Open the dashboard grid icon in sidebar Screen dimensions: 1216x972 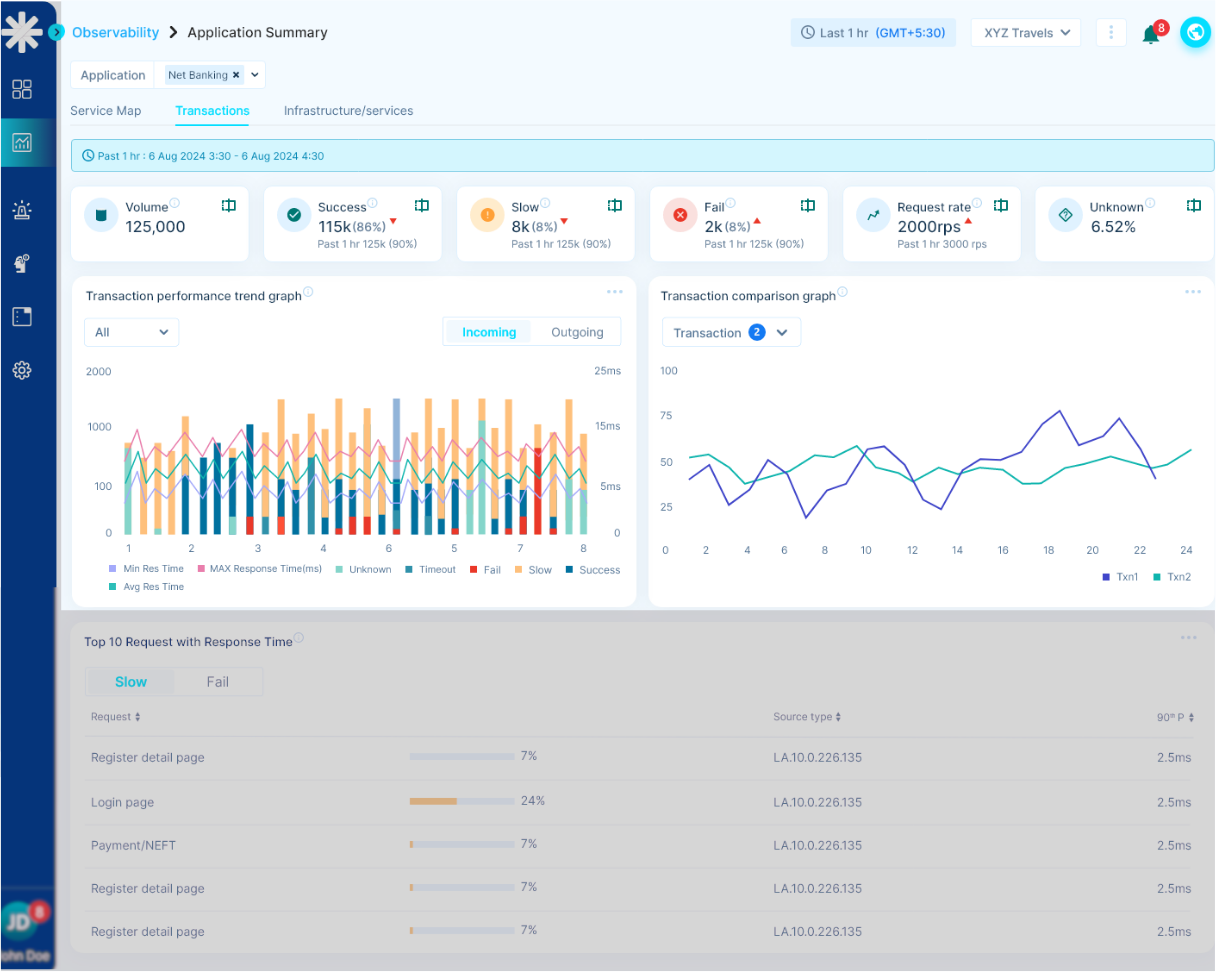[22, 89]
